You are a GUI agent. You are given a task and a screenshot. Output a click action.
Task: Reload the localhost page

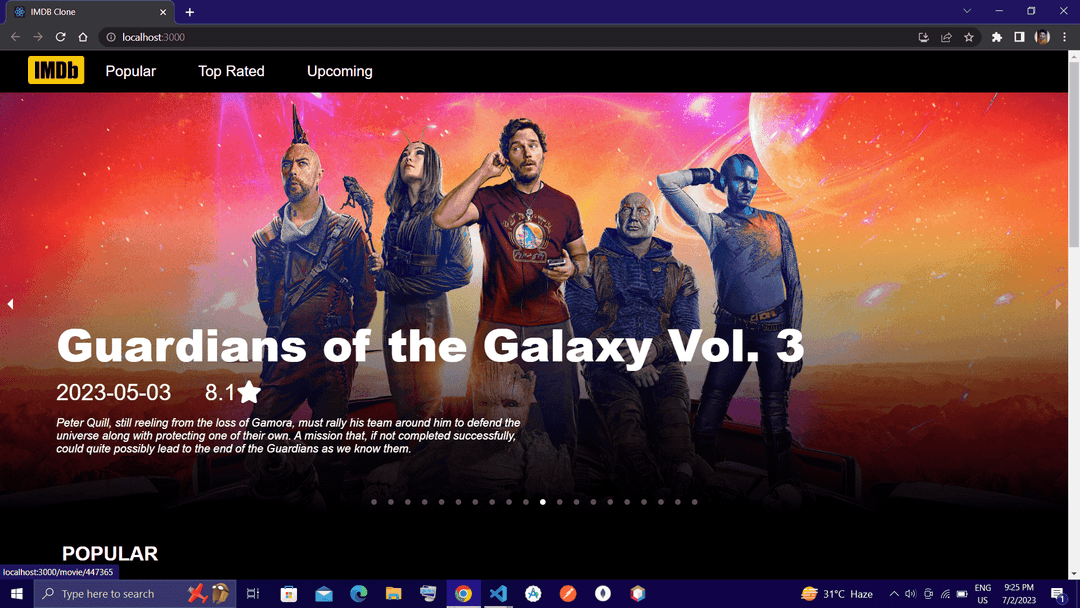coord(61,37)
